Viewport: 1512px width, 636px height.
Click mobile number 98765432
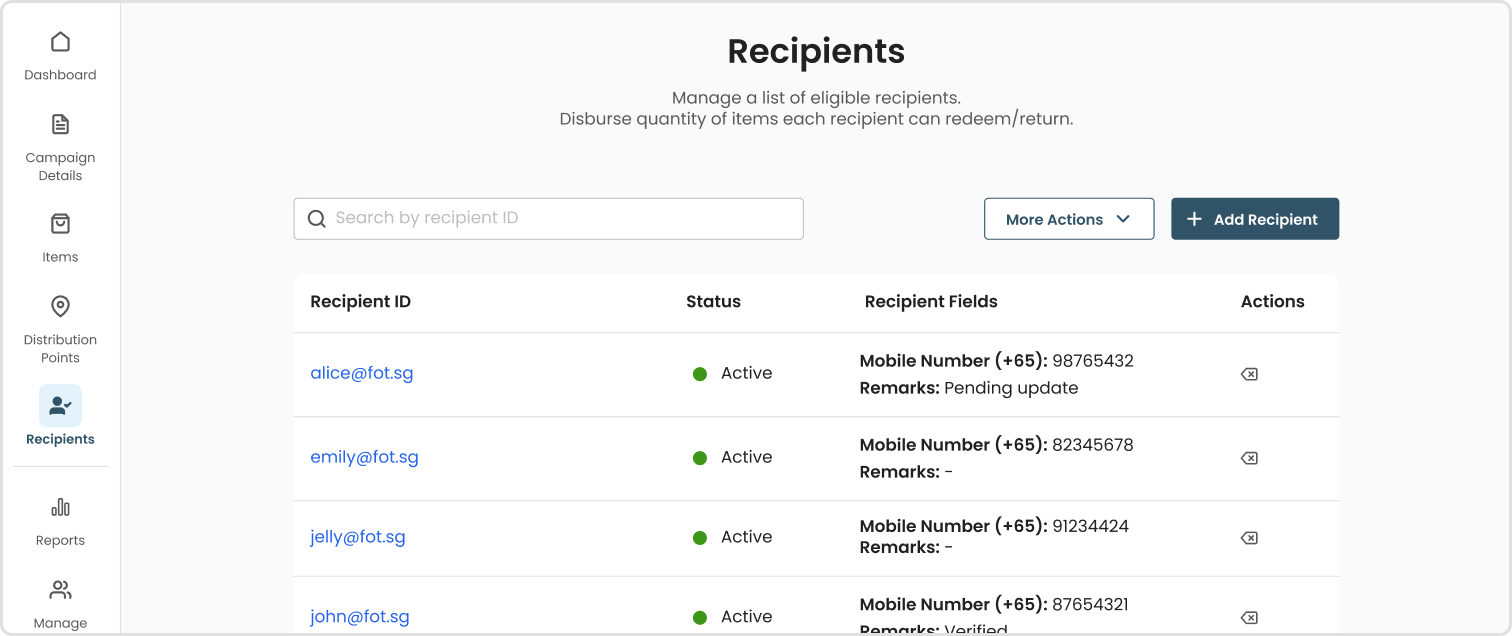click(1093, 361)
